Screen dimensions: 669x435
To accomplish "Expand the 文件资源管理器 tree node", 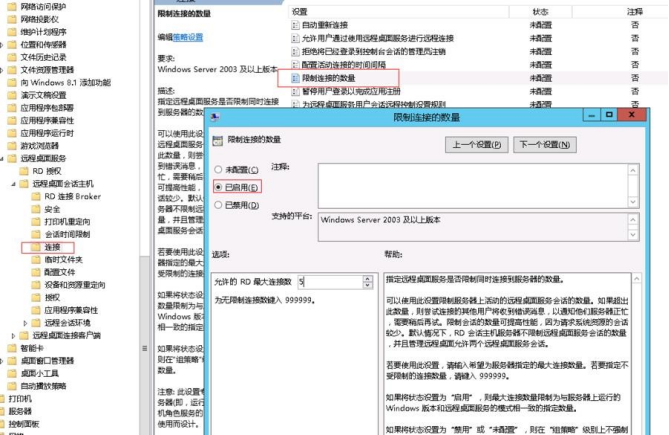I will (2, 70).
